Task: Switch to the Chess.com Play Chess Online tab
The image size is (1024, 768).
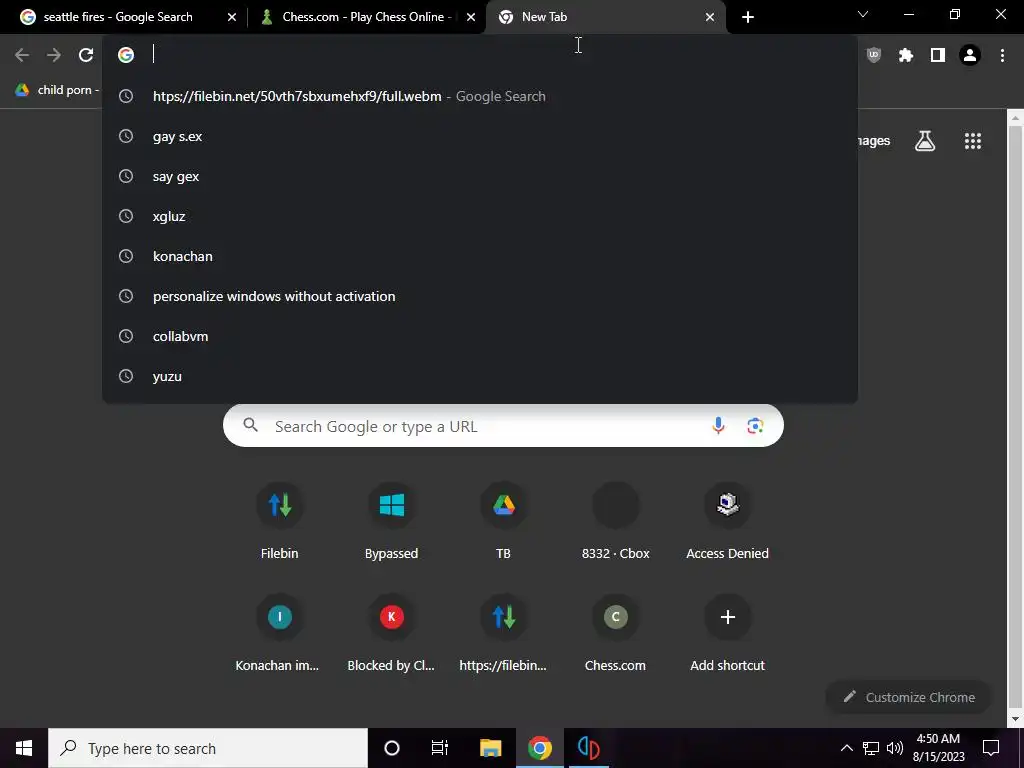Action: point(368,17)
